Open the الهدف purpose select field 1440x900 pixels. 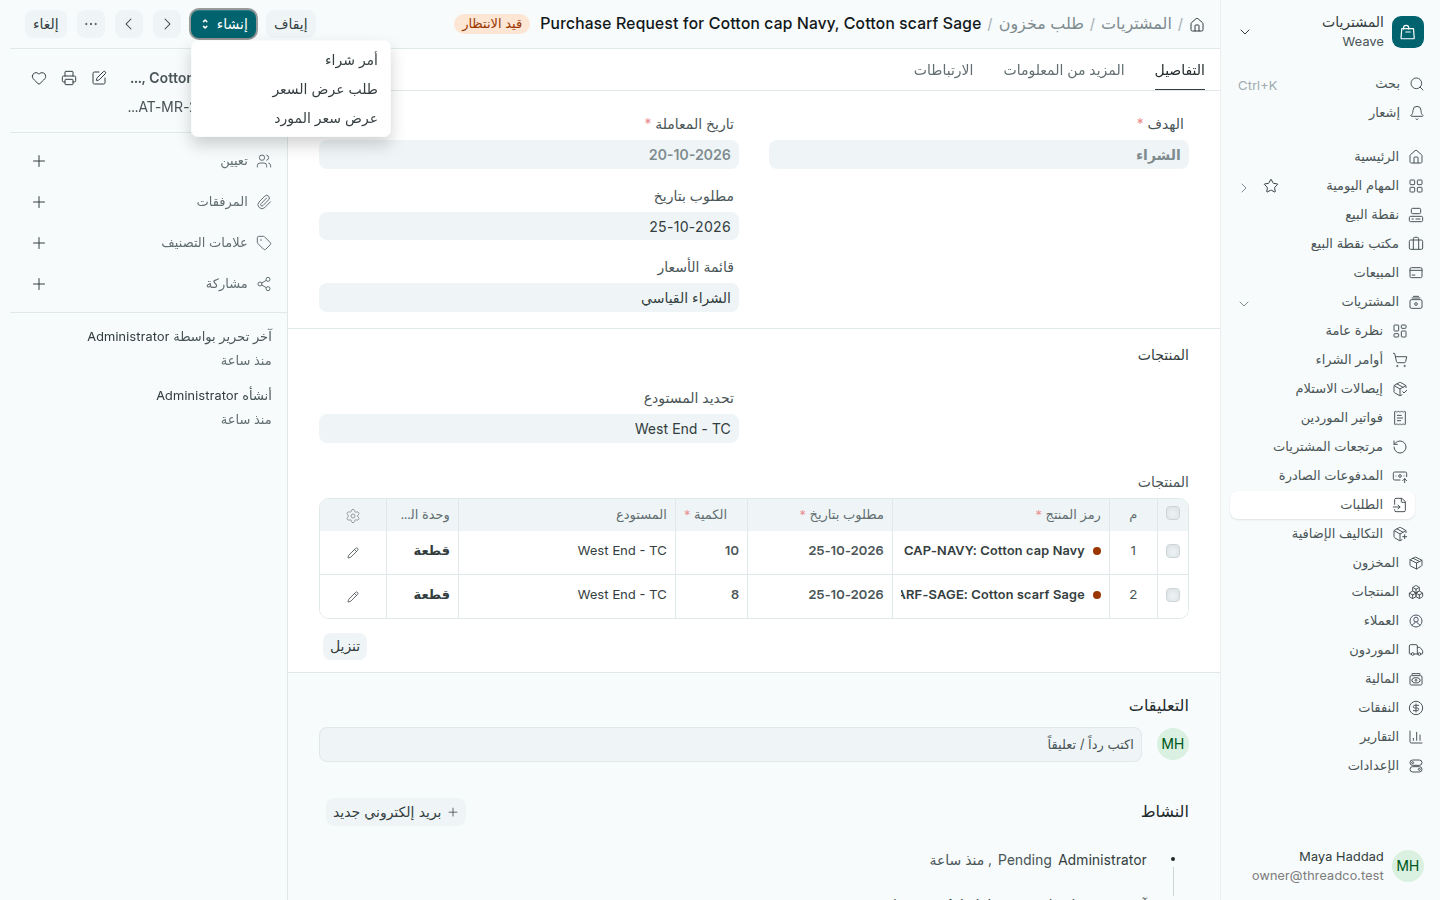(979, 155)
